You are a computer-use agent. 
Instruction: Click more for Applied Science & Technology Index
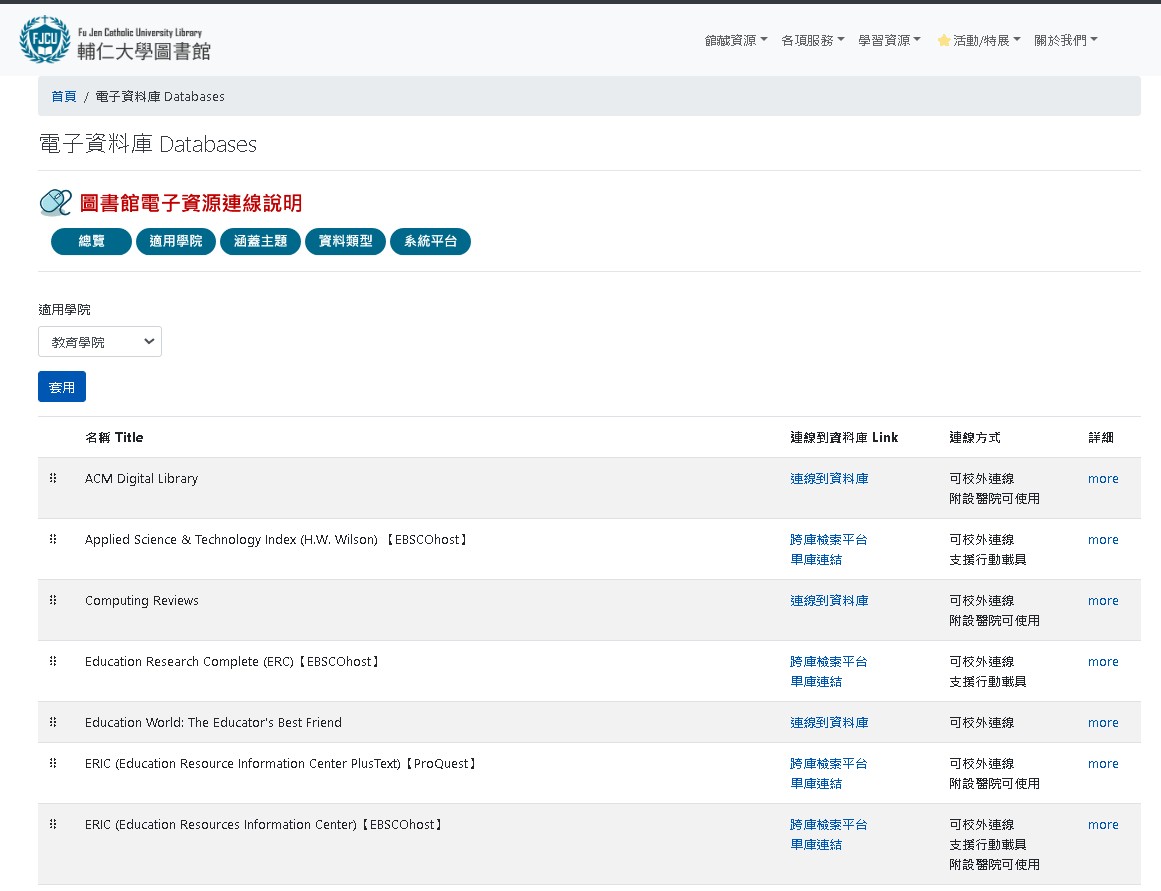click(x=1103, y=539)
